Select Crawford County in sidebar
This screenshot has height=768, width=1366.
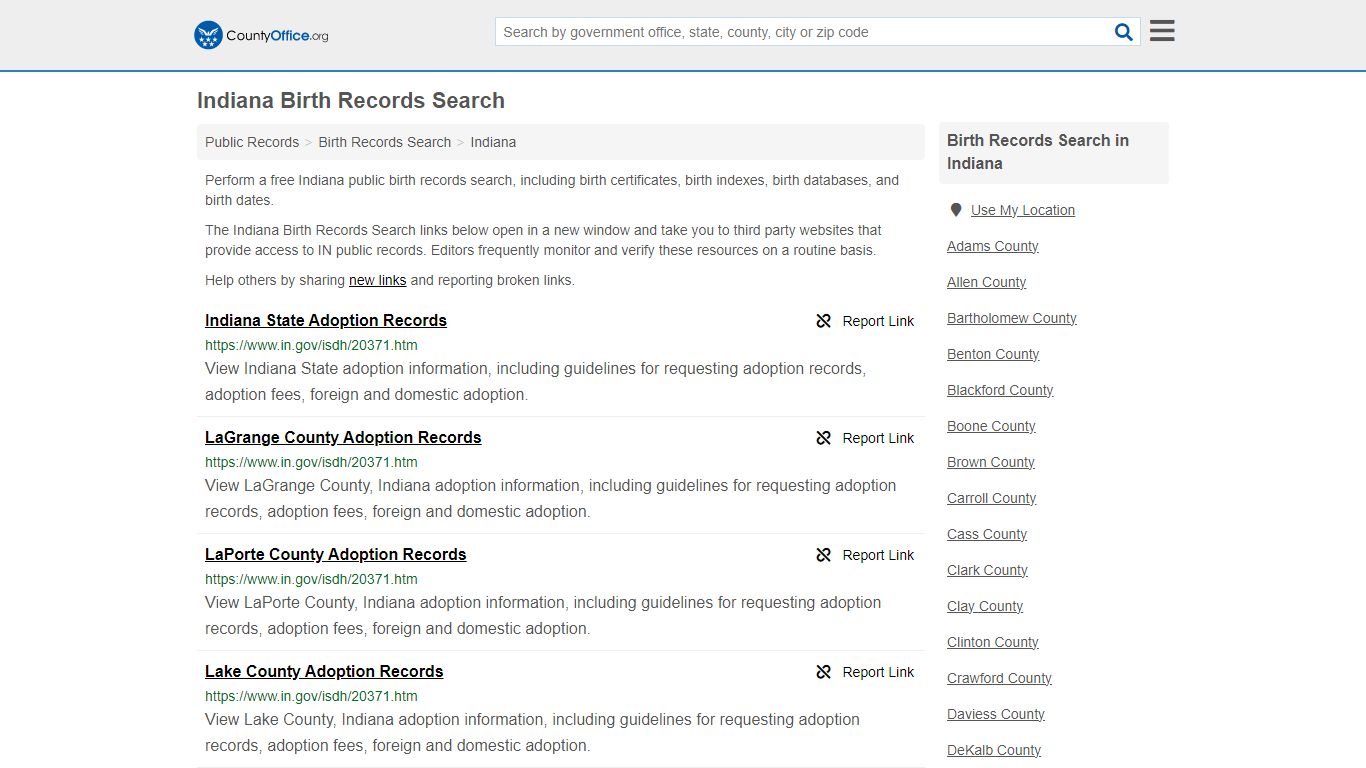coord(1000,678)
